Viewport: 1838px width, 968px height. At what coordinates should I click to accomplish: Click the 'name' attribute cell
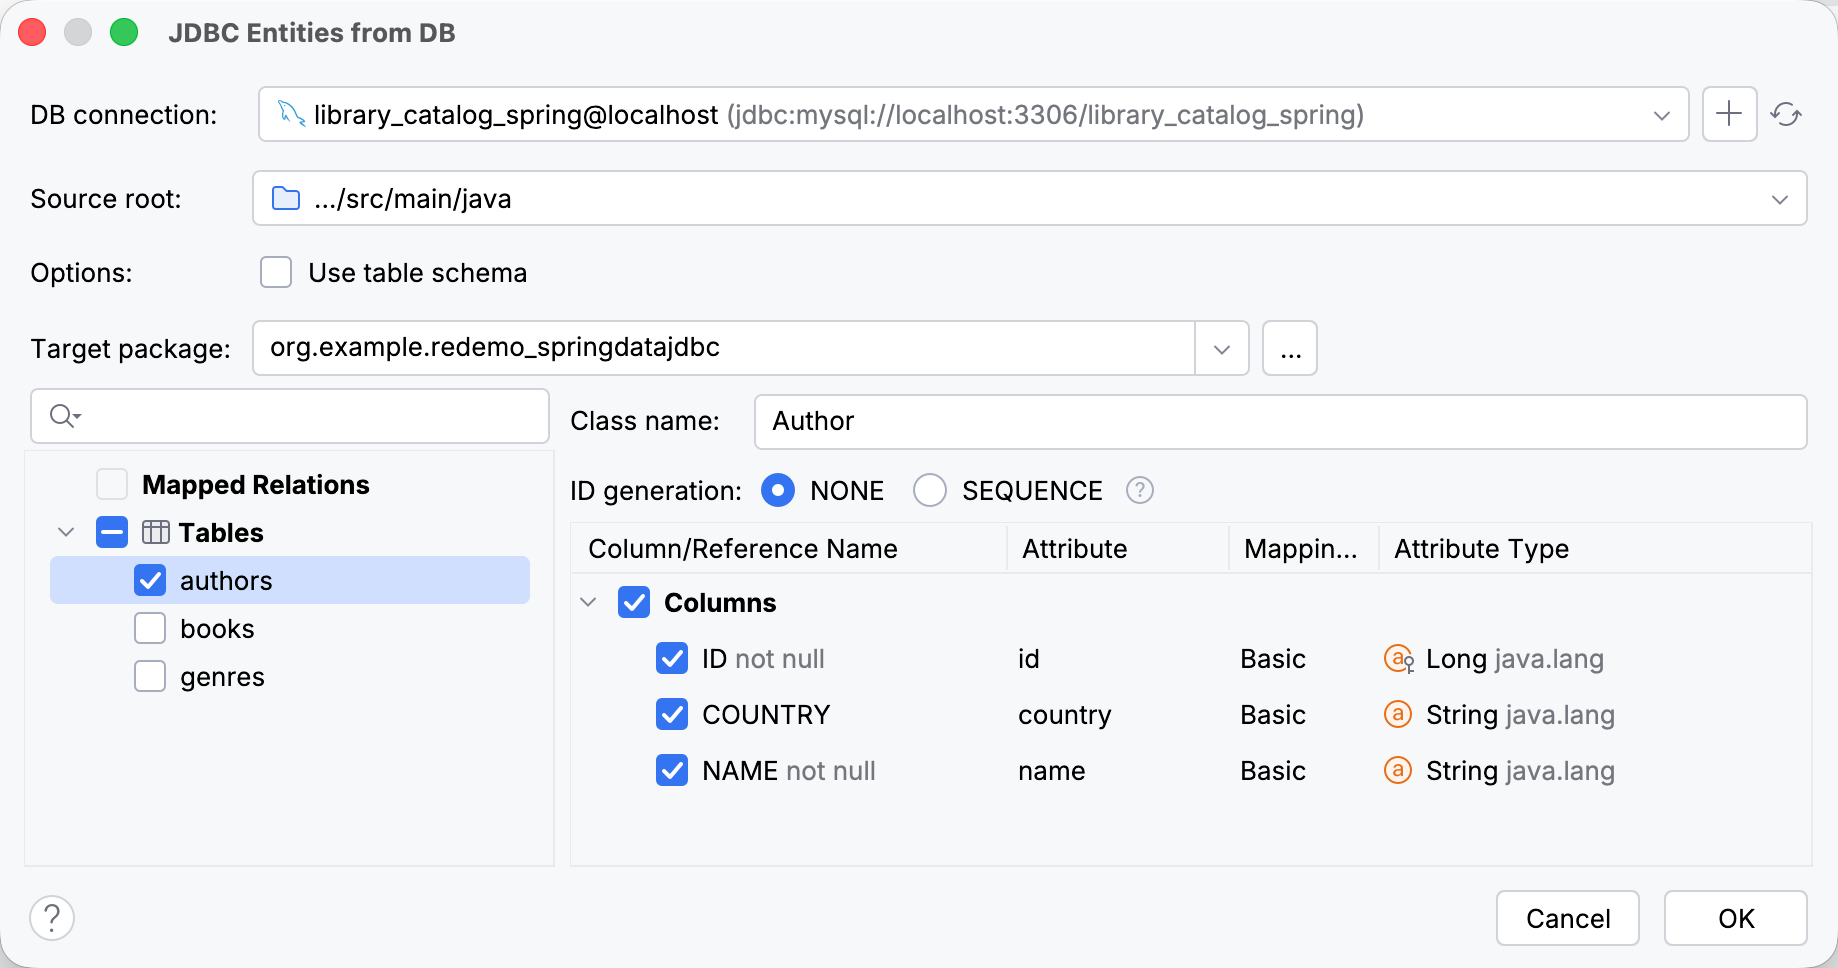pos(1052,771)
